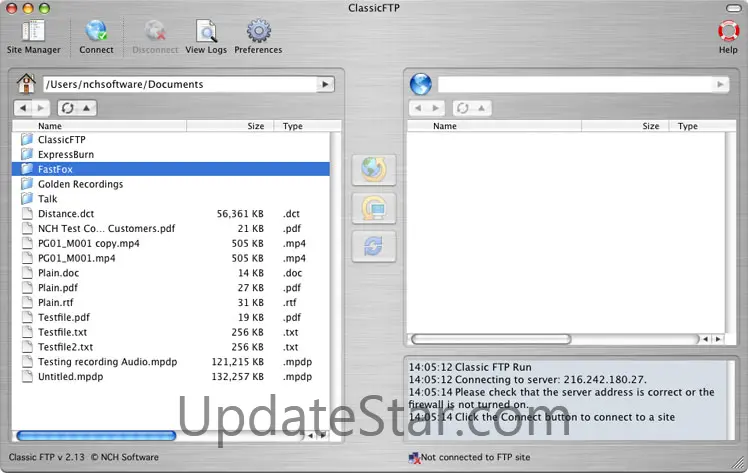
Task: Select the FastFox folder
Action: (171, 169)
